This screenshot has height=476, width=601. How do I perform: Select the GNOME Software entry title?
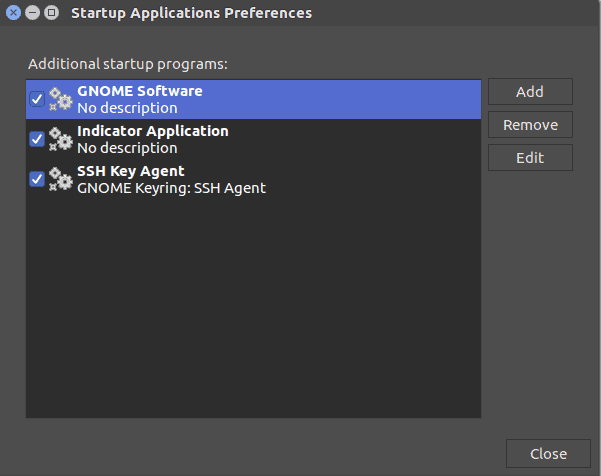pyautogui.click(x=140, y=91)
